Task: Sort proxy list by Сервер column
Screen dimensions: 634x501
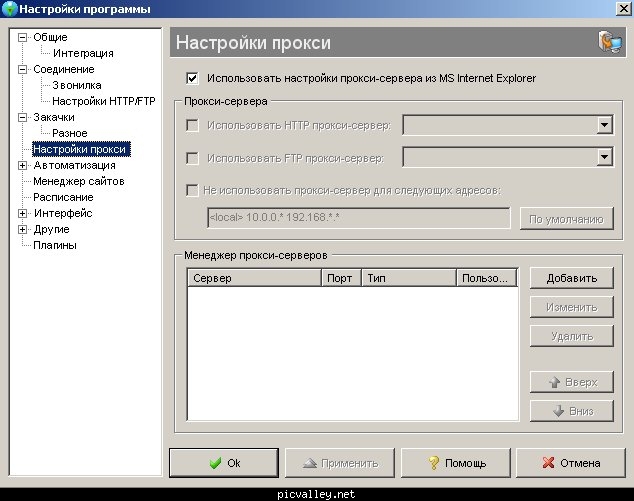Action: tap(255, 278)
